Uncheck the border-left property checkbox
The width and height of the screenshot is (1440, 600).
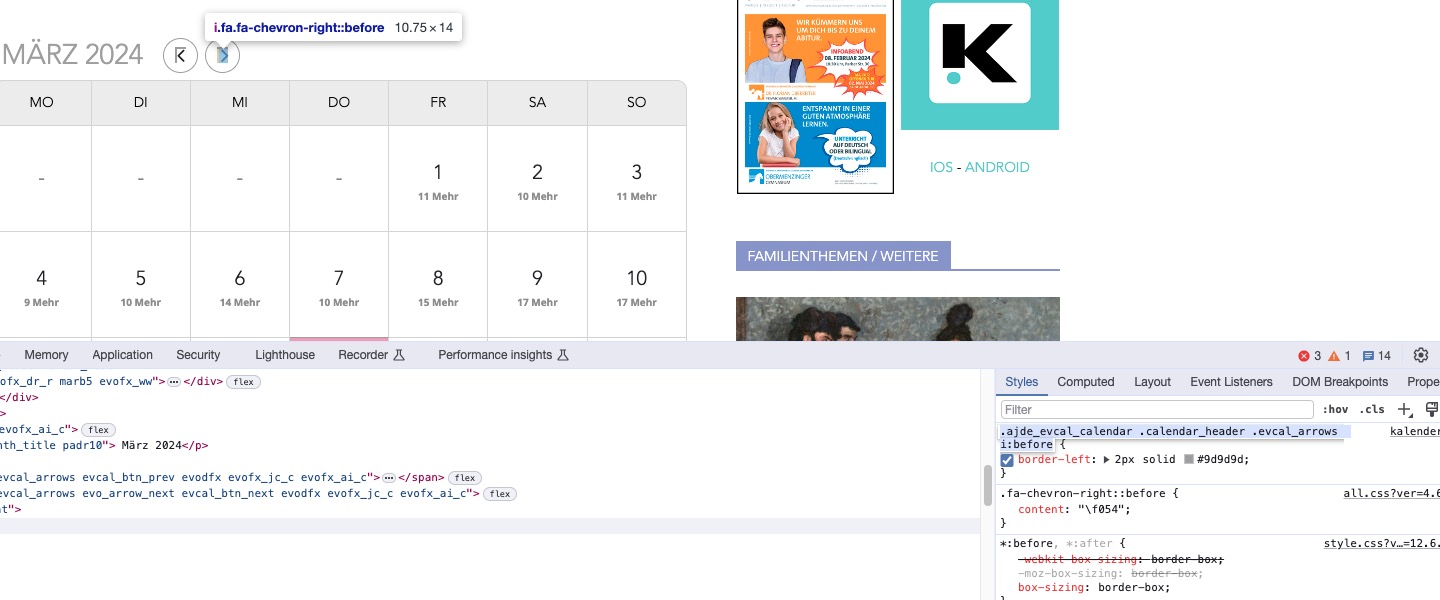1008,460
